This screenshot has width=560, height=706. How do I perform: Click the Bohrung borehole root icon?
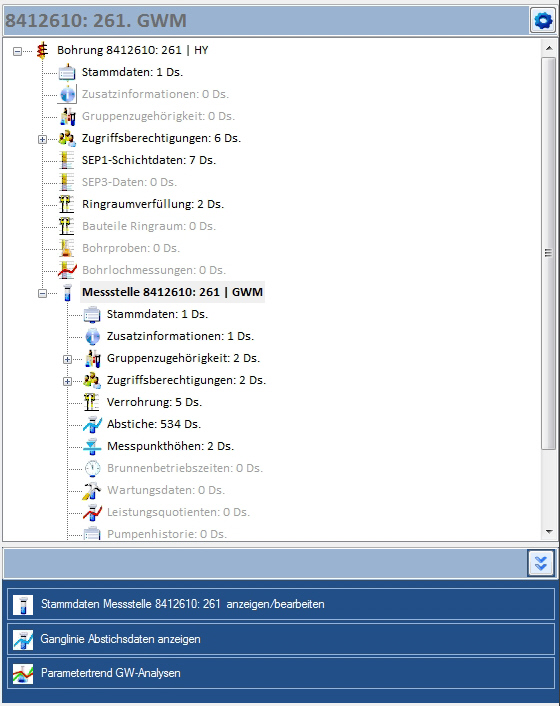(42, 50)
